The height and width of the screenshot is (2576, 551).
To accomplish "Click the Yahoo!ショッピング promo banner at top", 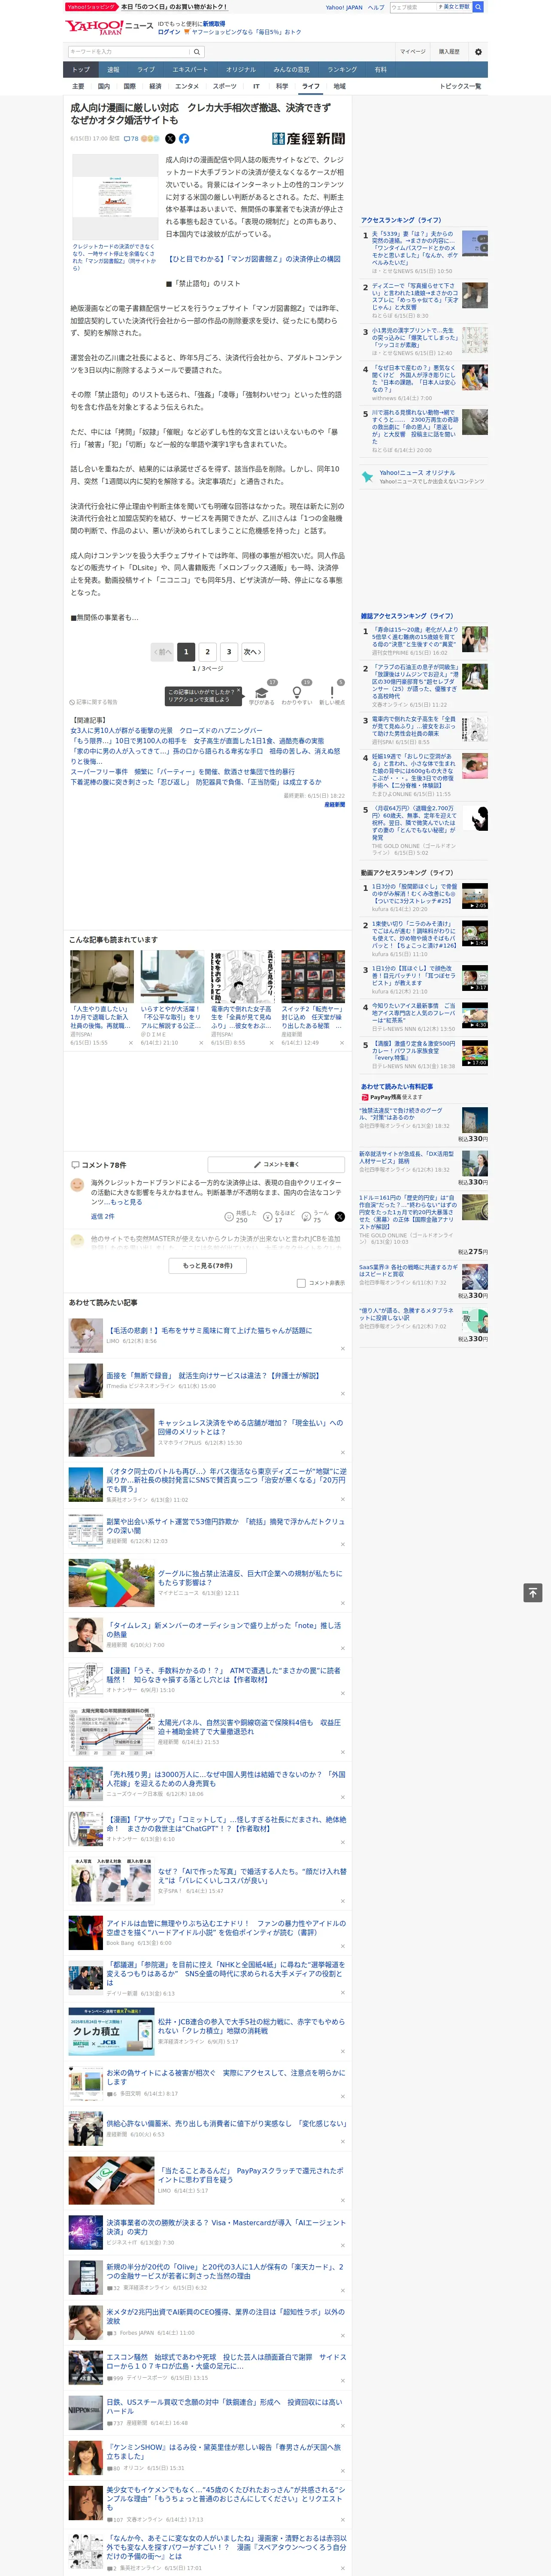I will [147, 7].
